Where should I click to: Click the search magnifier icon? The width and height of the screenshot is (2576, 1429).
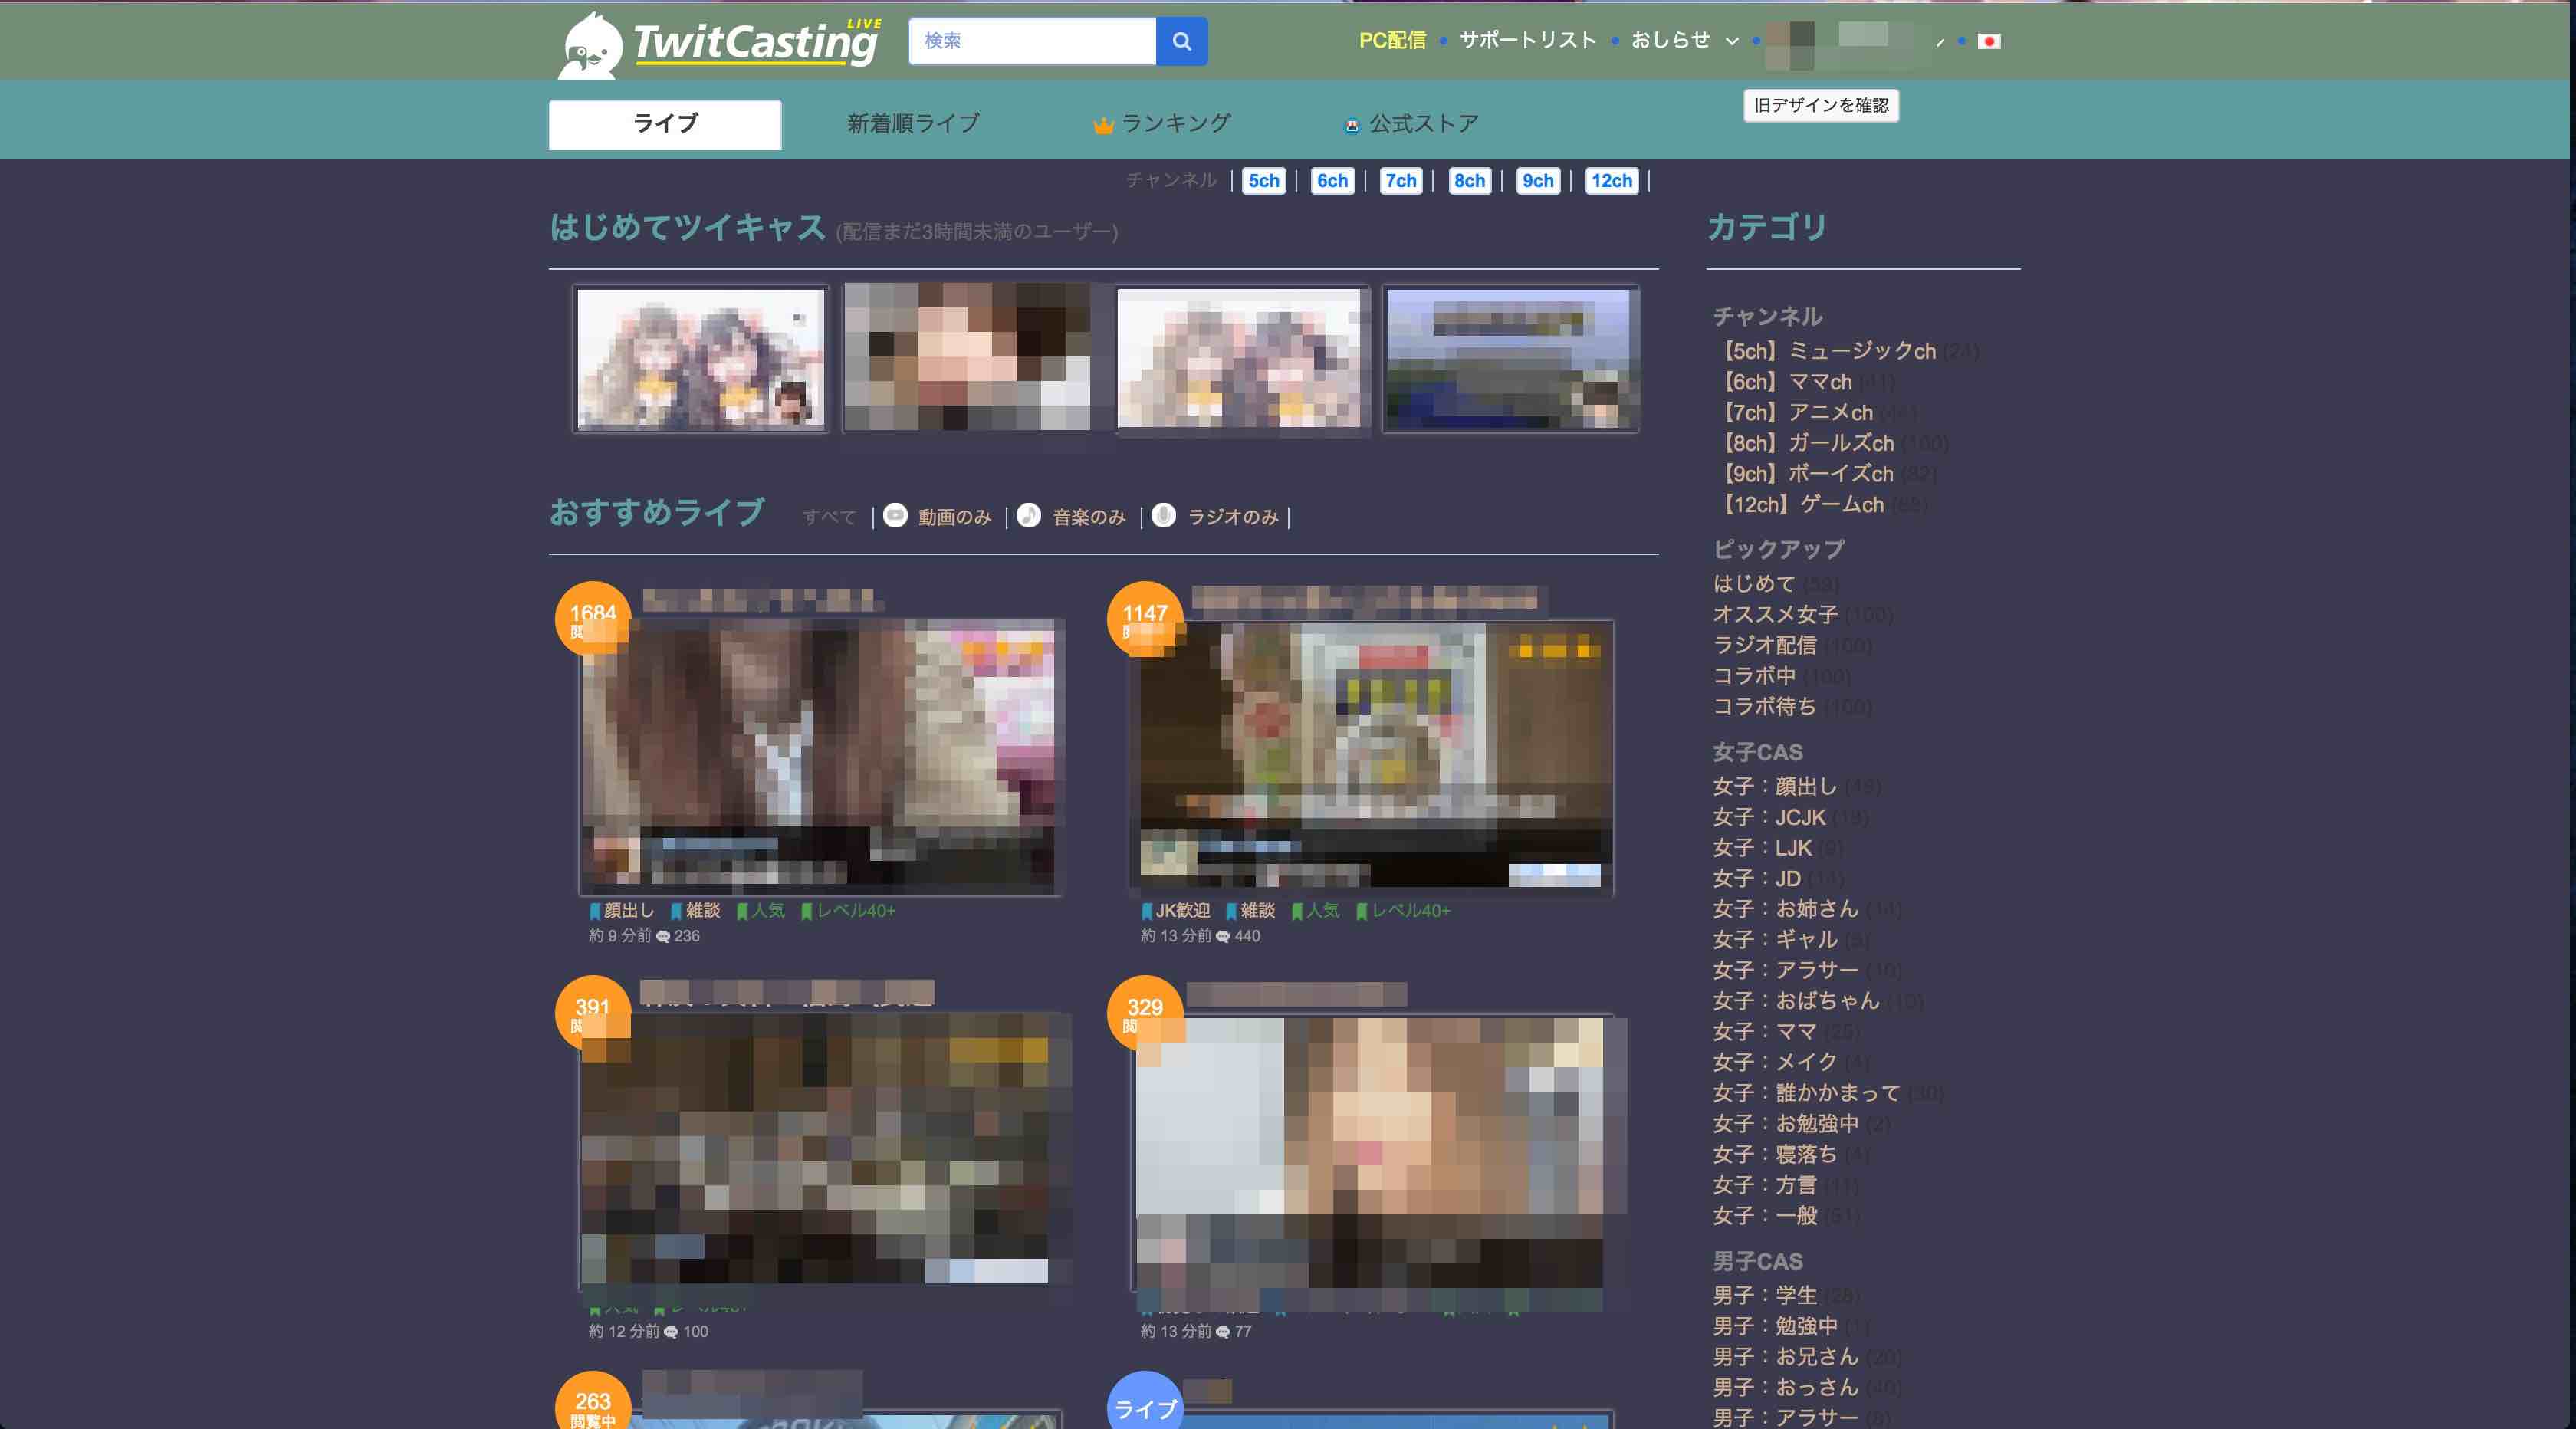point(1181,41)
